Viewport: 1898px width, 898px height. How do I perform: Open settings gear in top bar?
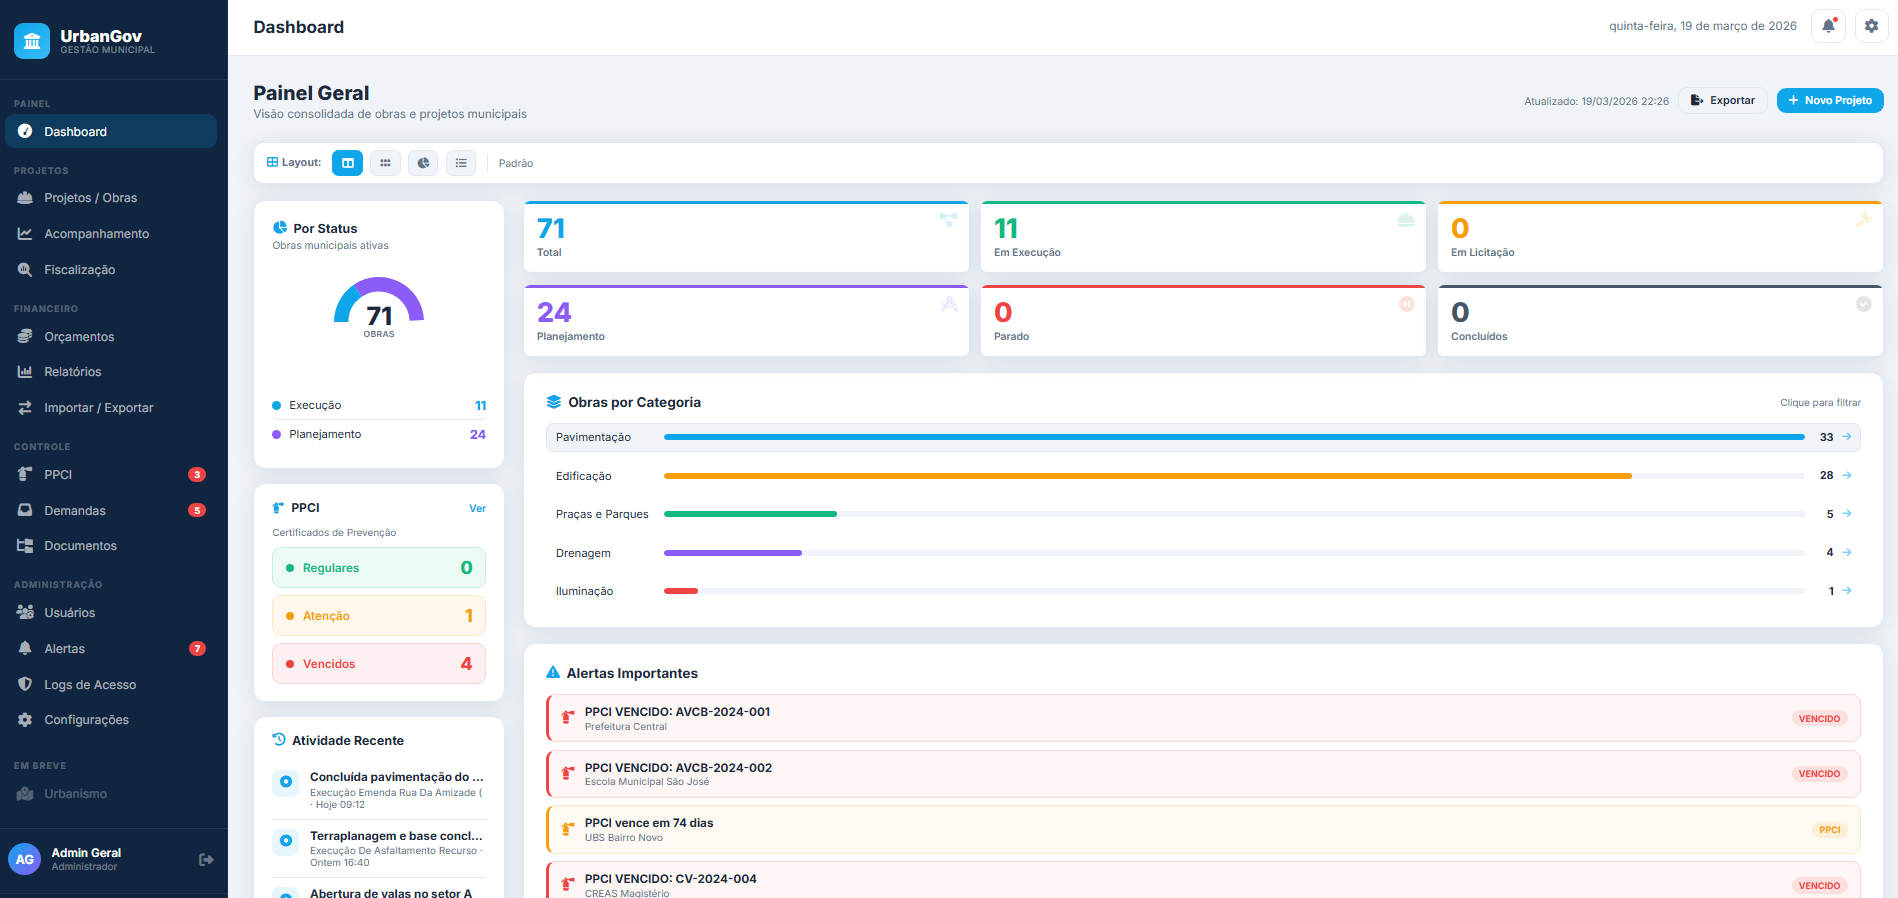[x=1871, y=26]
